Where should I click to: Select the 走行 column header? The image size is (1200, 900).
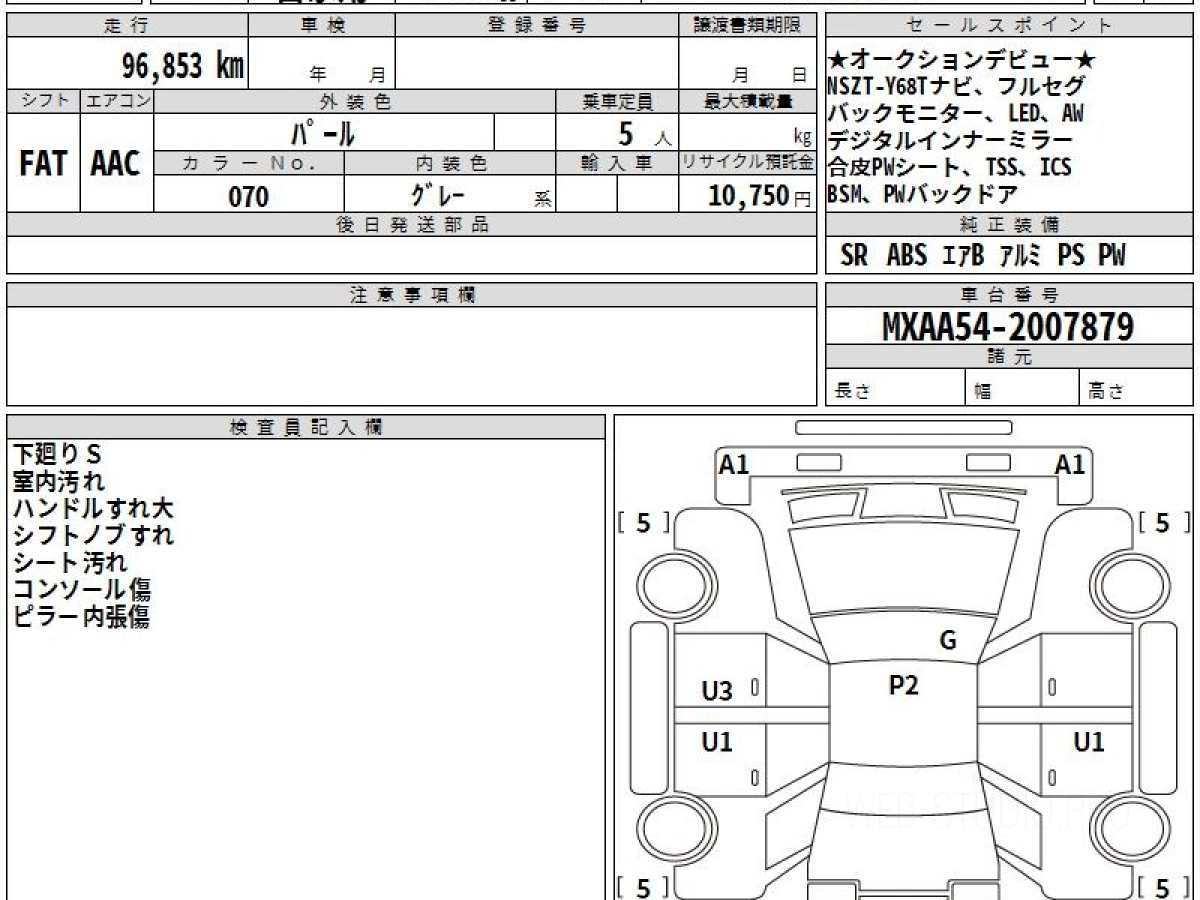(127, 26)
